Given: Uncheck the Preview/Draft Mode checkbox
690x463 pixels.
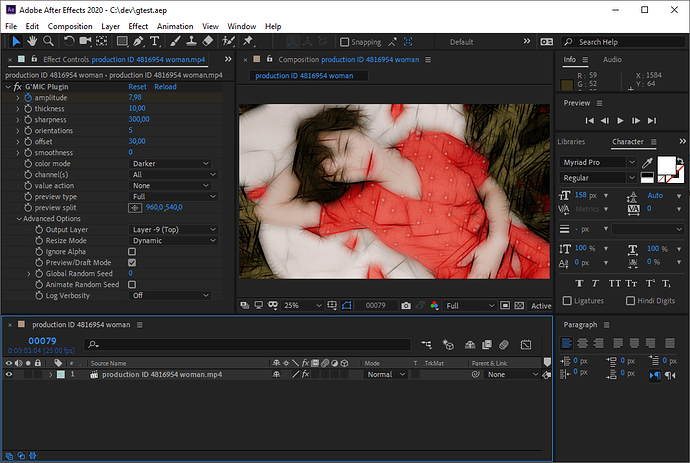Looking at the screenshot, I should click(132, 262).
